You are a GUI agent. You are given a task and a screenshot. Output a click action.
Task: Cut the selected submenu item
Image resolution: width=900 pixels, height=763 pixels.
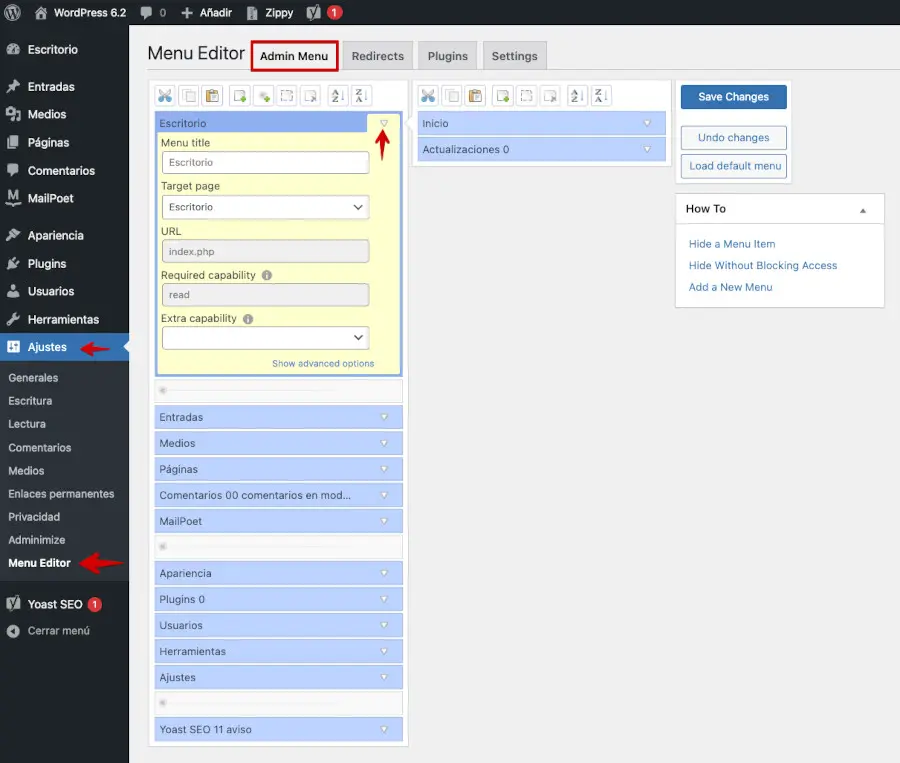[428, 96]
